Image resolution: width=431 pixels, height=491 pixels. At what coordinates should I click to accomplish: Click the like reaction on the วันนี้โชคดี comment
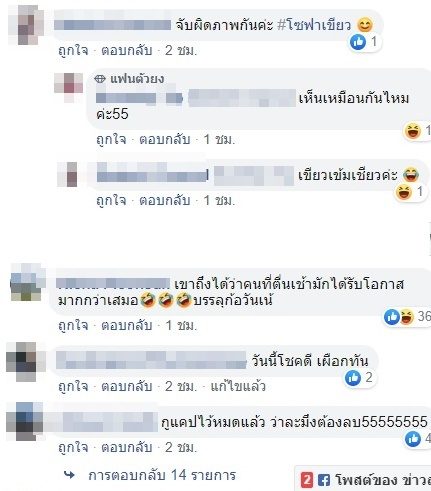click(353, 378)
